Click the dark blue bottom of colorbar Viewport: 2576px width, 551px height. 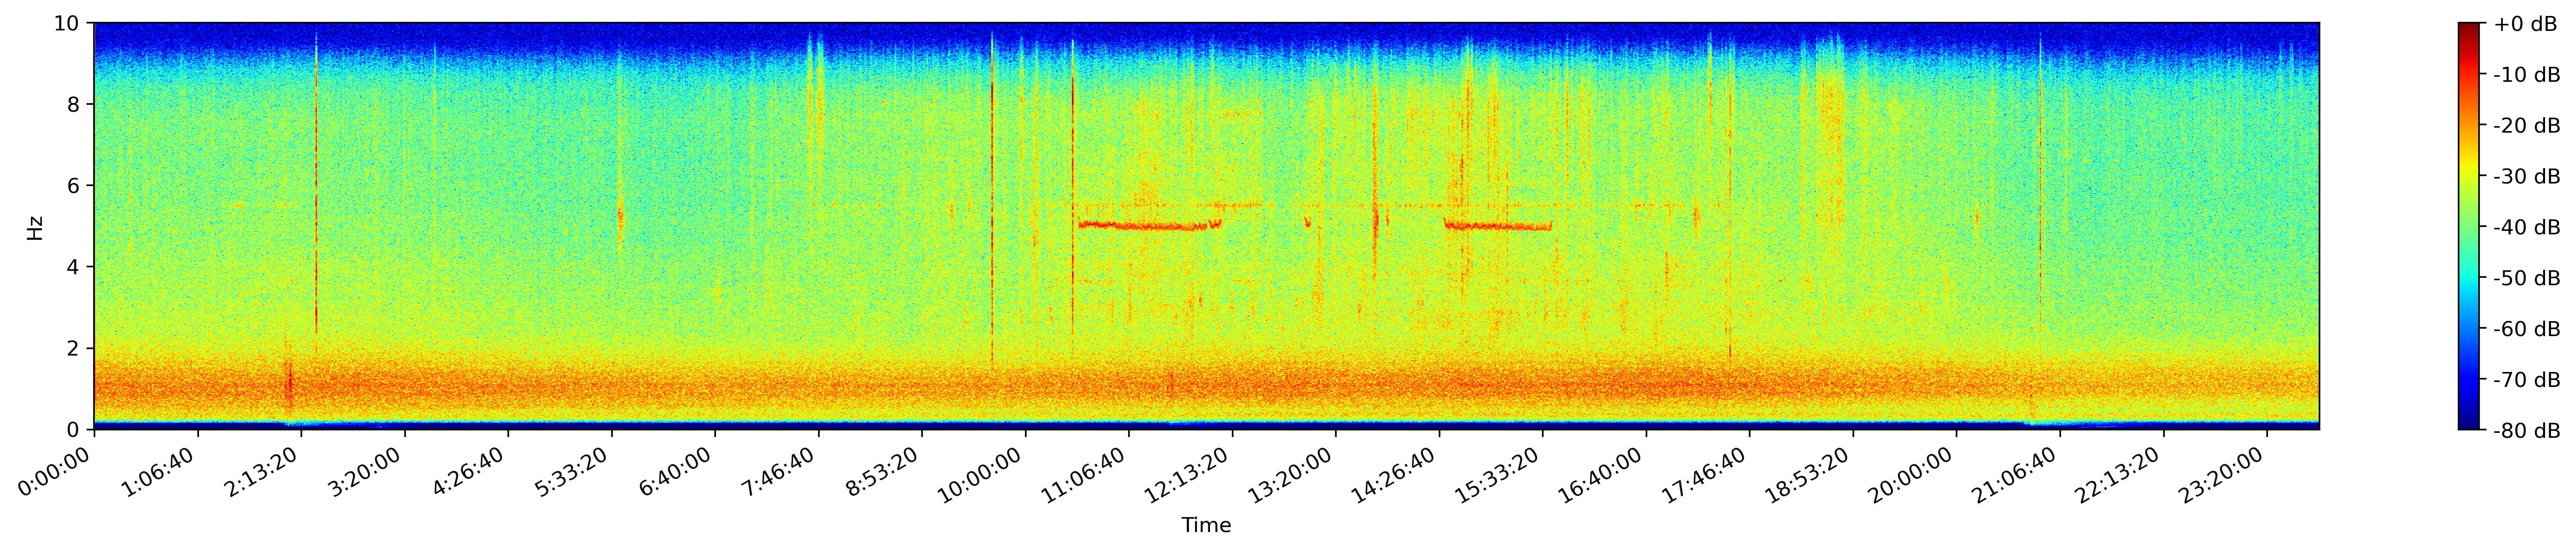point(2468,424)
